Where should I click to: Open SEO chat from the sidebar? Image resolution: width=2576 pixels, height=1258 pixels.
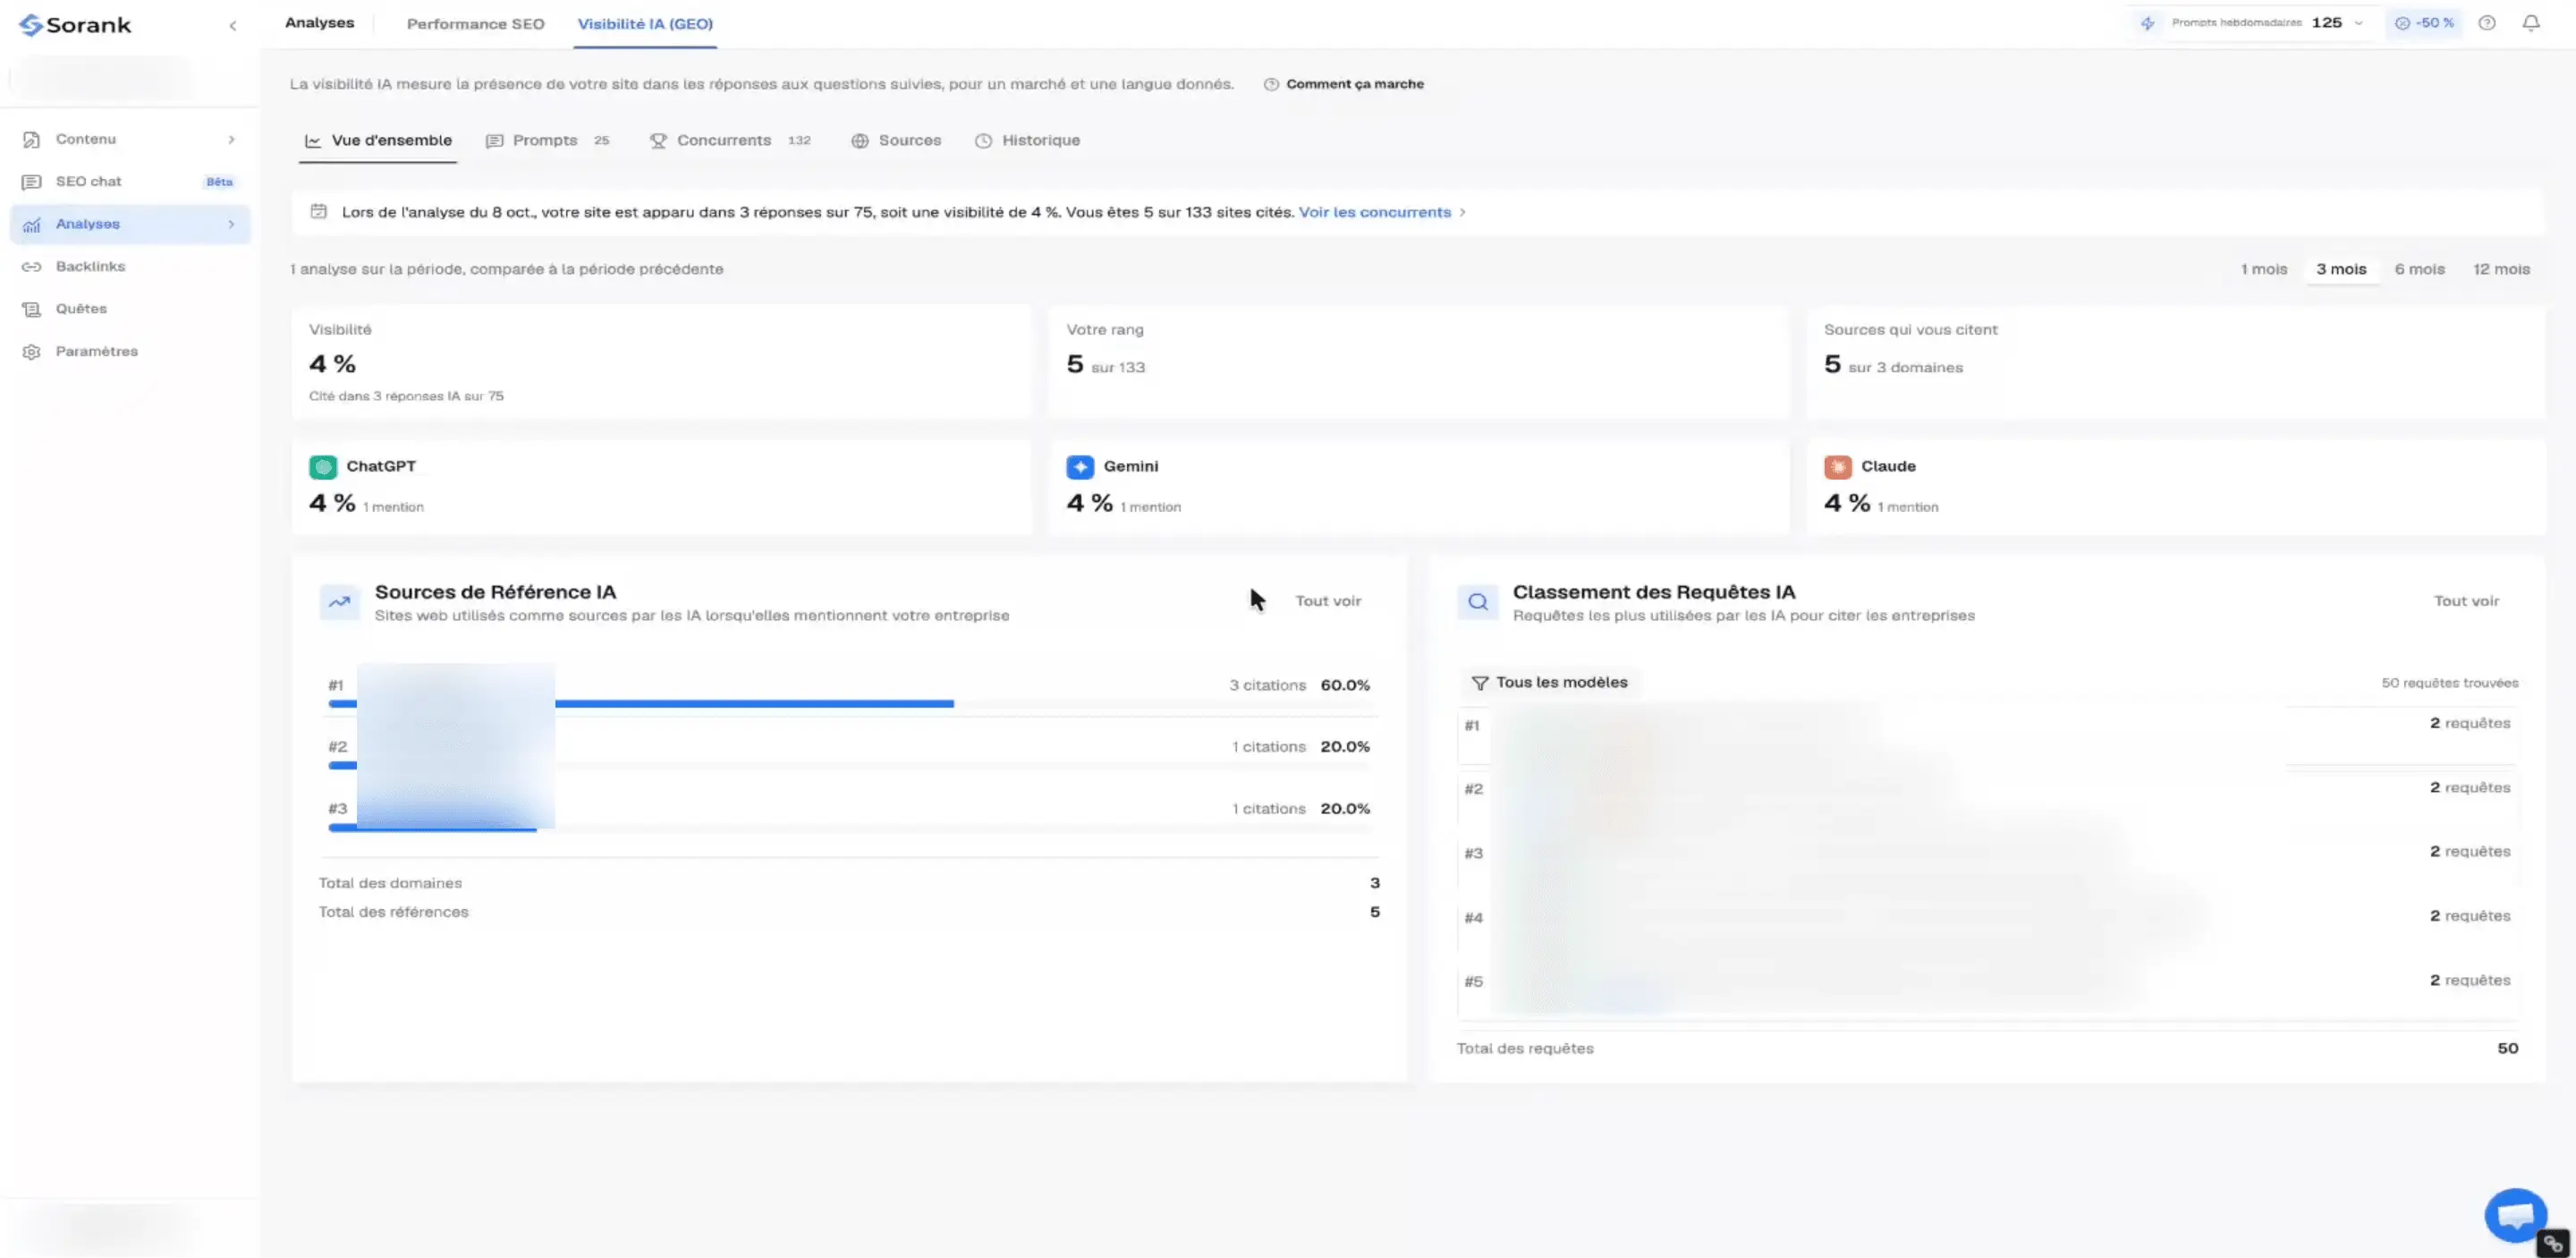click(x=130, y=182)
